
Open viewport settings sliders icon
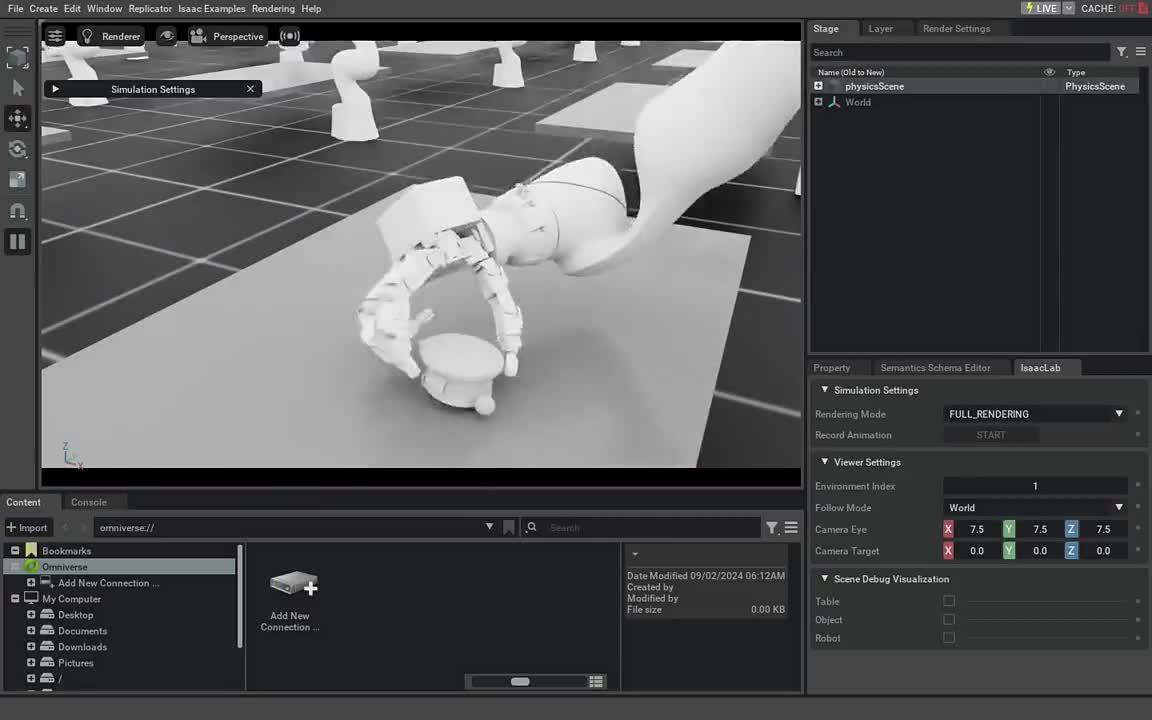point(55,36)
